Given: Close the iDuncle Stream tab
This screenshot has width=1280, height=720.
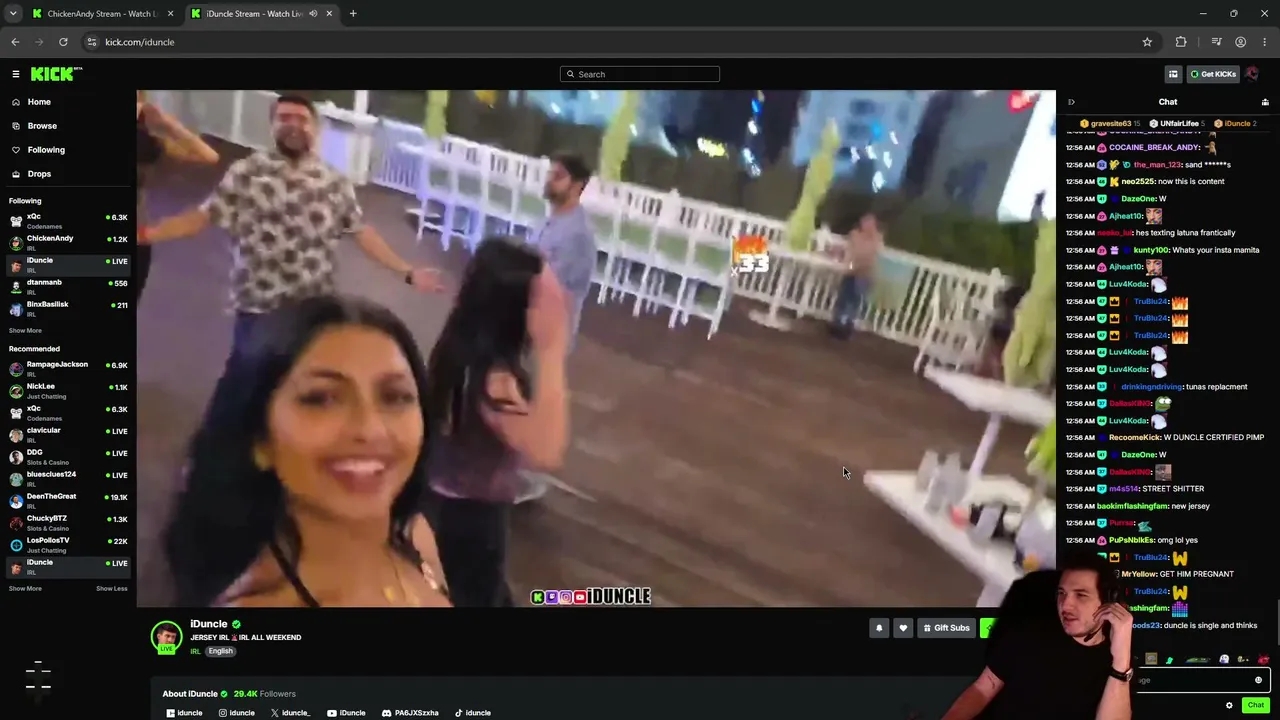Looking at the screenshot, I should pyautogui.click(x=329, y=14).
